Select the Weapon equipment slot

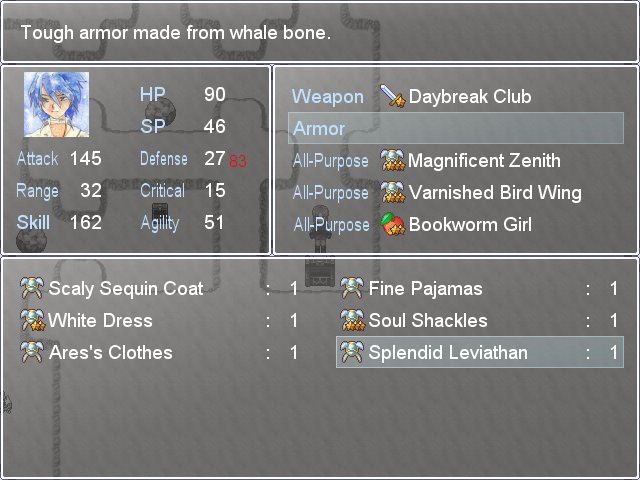[456, 96]
